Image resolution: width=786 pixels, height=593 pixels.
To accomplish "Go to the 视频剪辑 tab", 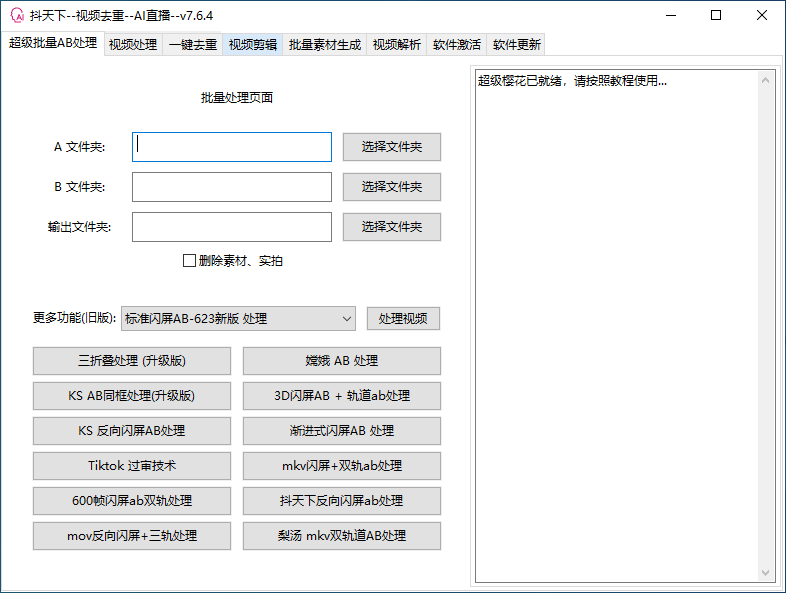I will (253, 45).
